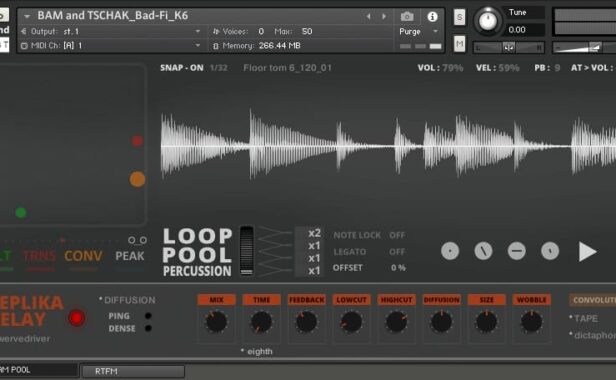Viewport: 616px width, 380px height.
Task: Click the FEEDBACK knob
Action: pos(306,322)
